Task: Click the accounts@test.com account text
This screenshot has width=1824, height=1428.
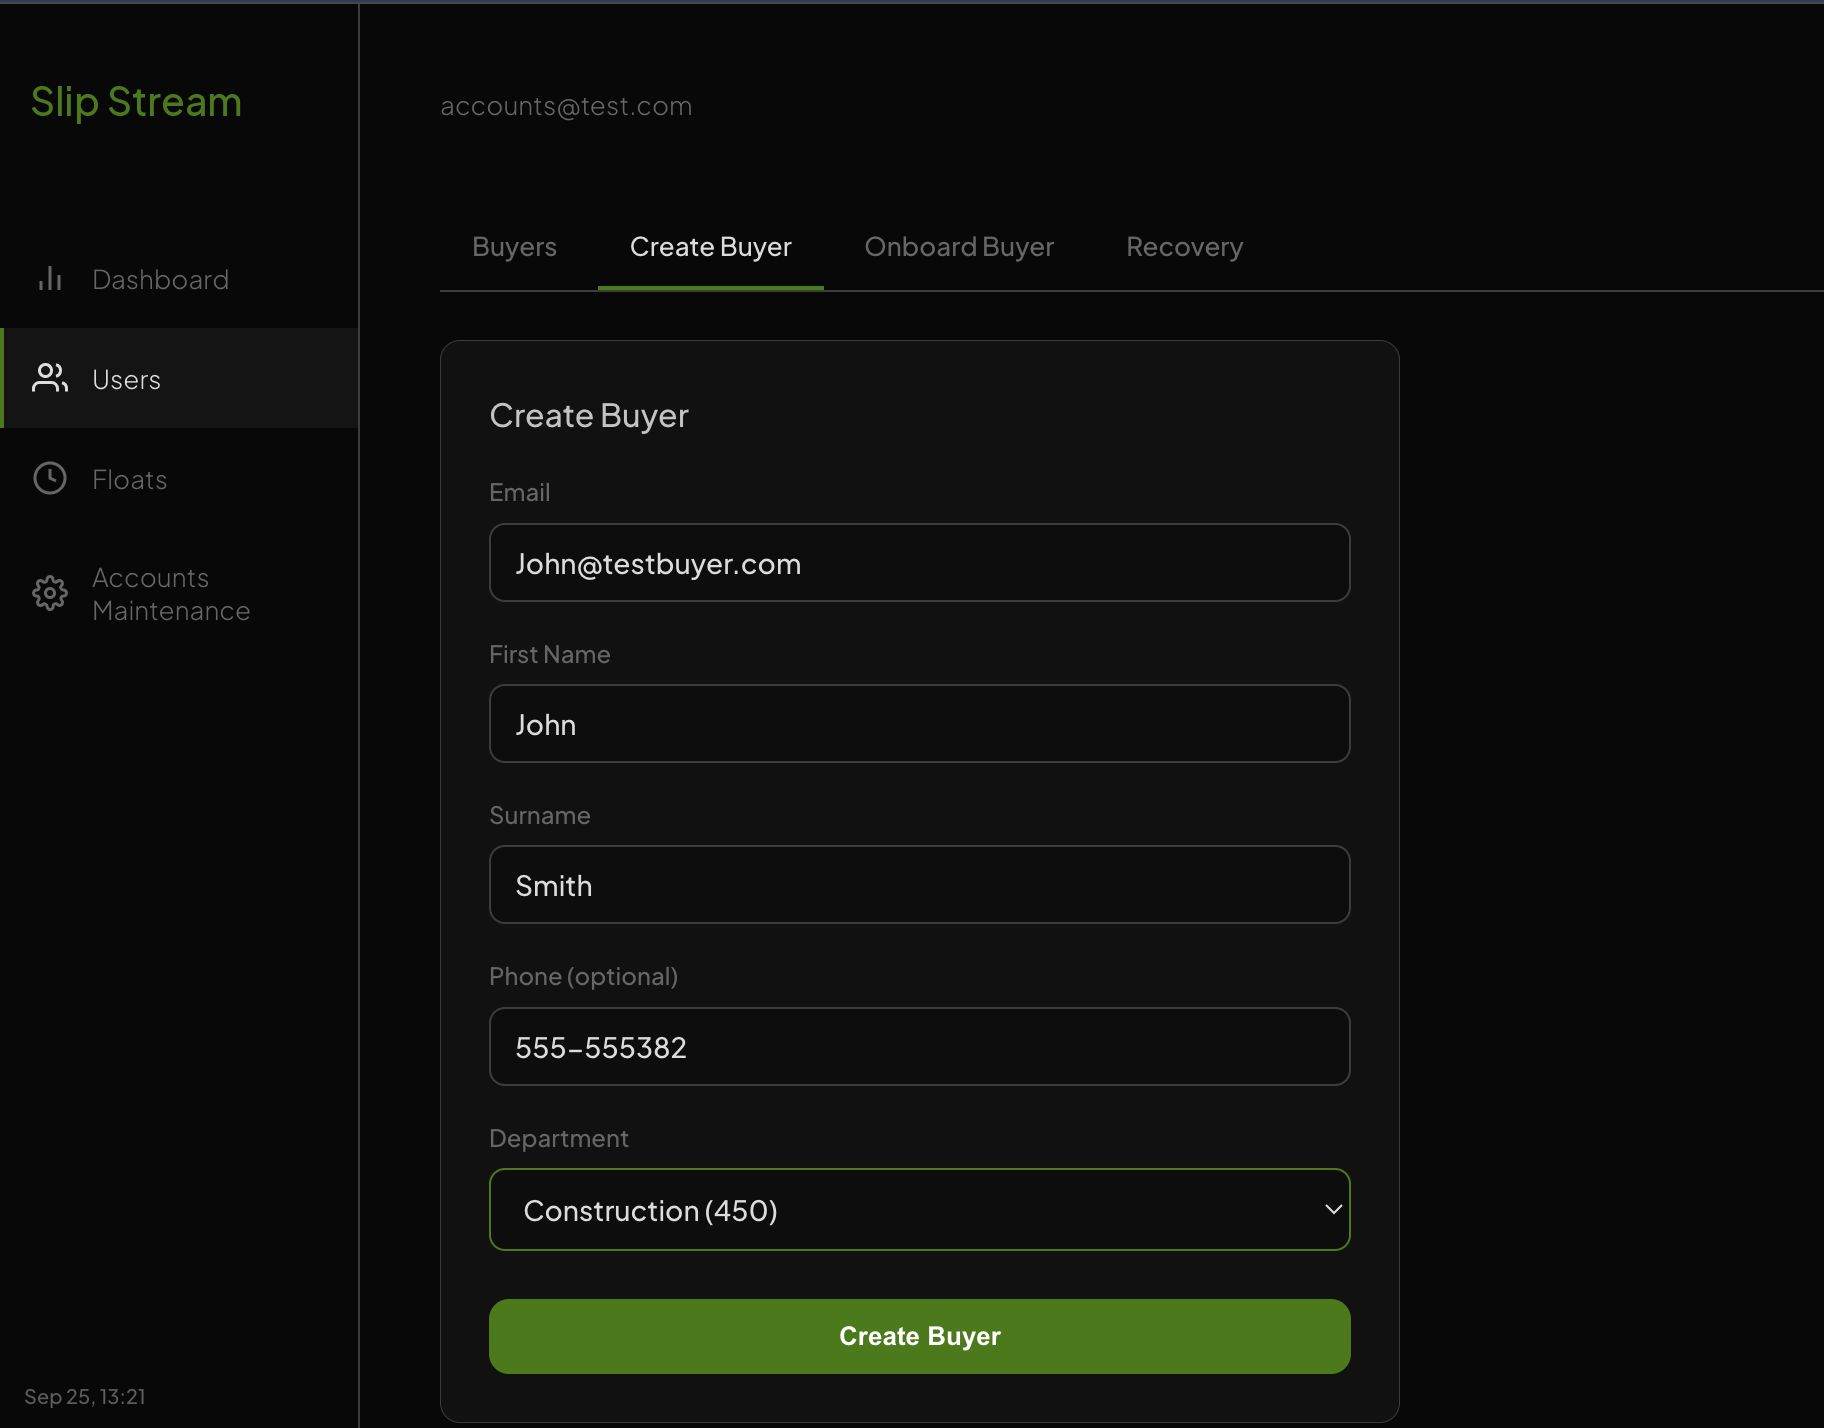Action: [566, 106]
